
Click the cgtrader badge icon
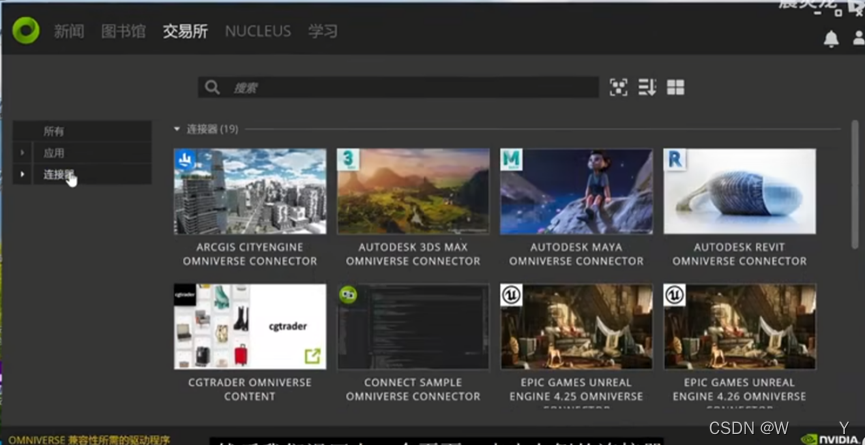185,295
